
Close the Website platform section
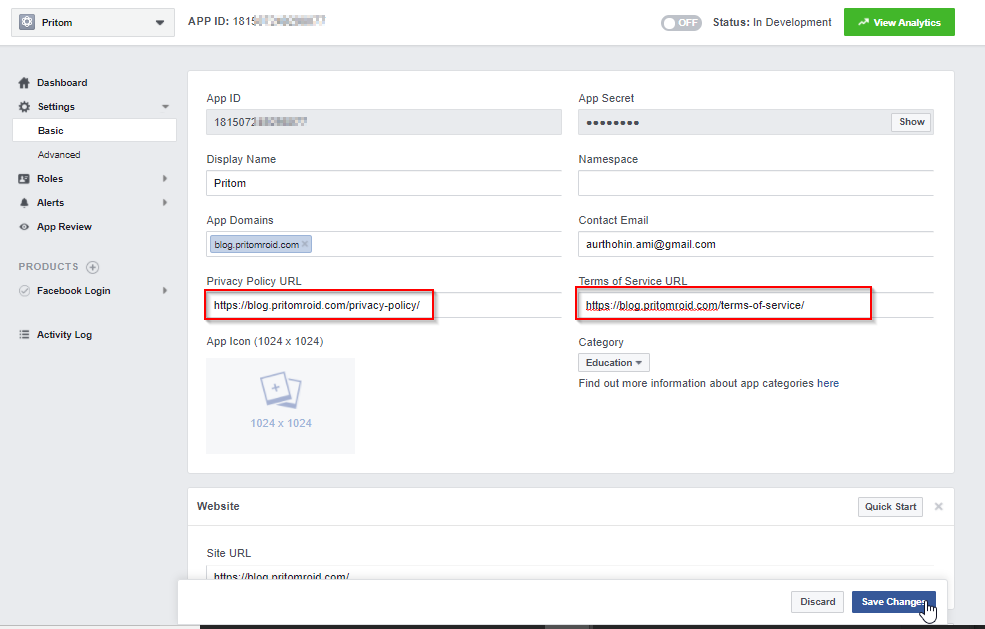click(x=939, y=506)
